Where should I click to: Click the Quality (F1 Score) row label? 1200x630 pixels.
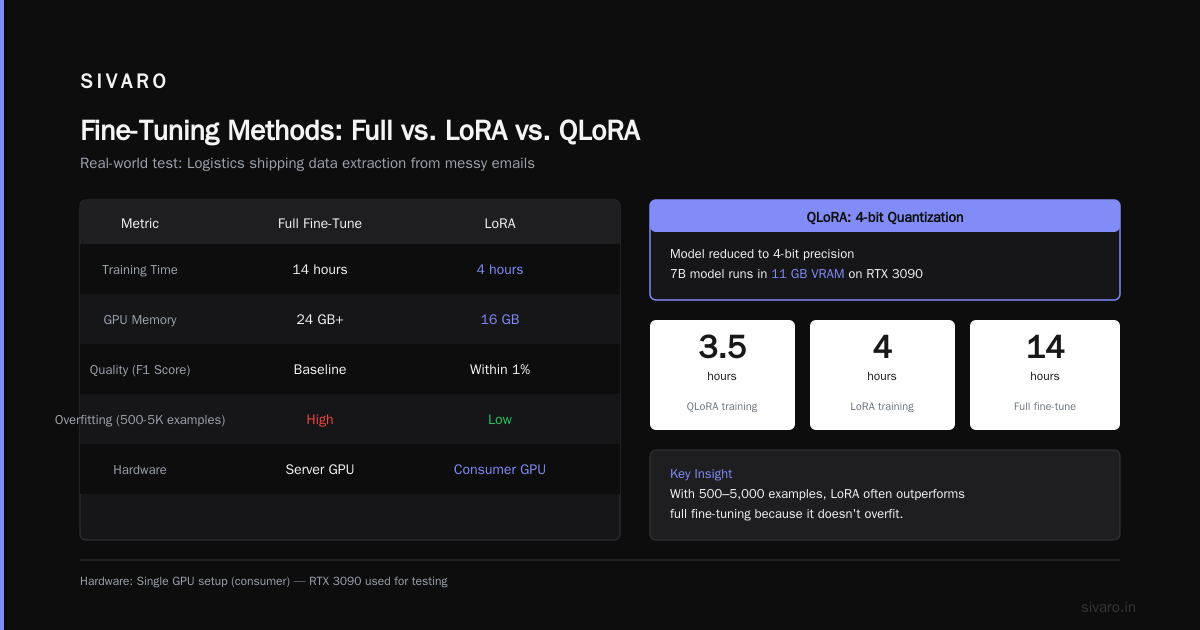(140, 370)
